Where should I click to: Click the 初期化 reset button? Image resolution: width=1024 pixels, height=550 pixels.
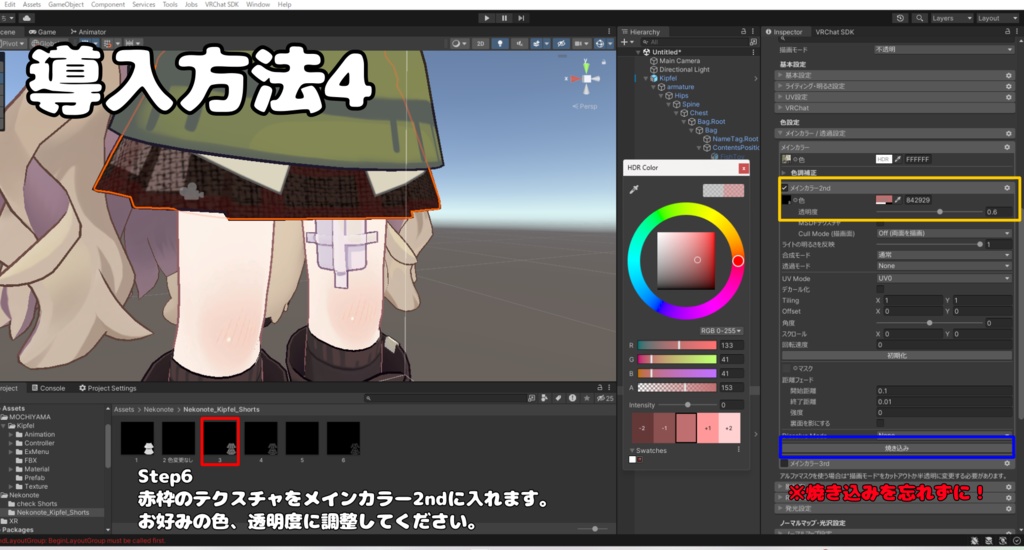(x=897, y=355)
